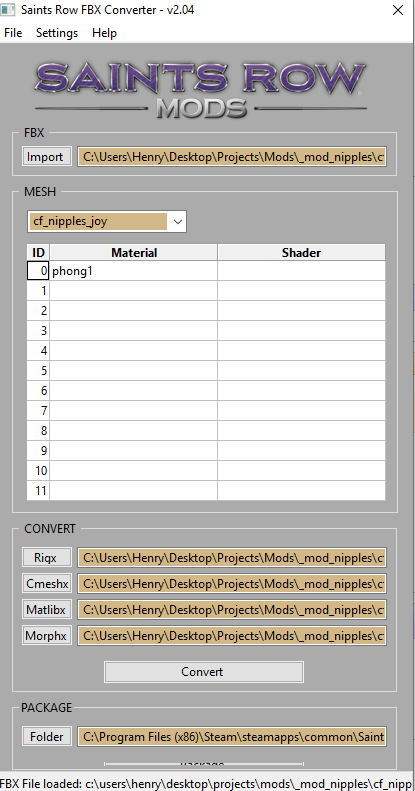Click the Import button
Image resolution: width=415 pixels, height=791 pixels.
45,157
